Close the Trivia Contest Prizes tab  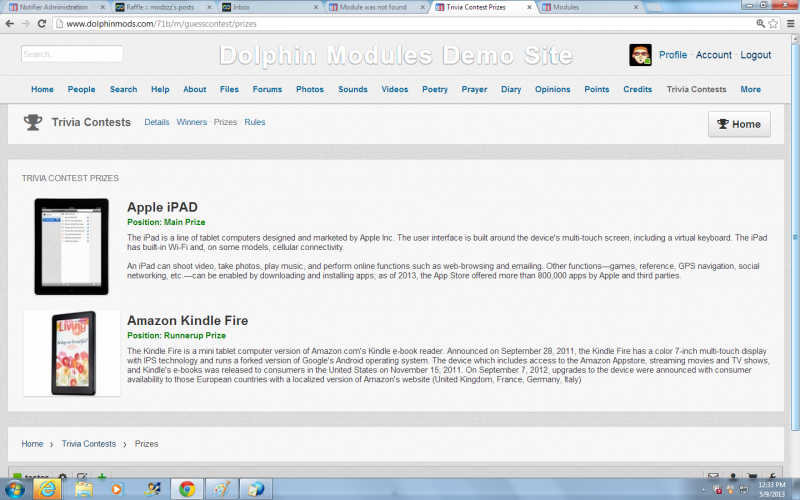pyautogui.click(x=529, y=7)
